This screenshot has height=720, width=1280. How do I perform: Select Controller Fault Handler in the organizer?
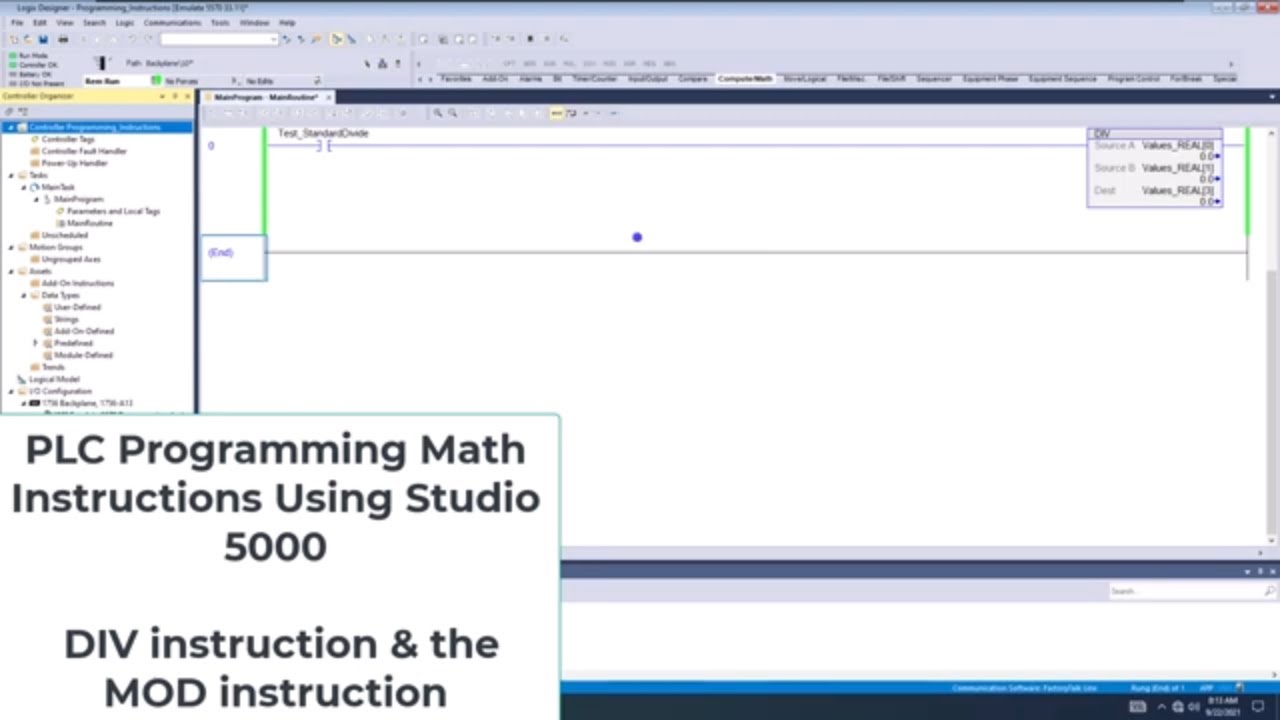click(84, 151)
